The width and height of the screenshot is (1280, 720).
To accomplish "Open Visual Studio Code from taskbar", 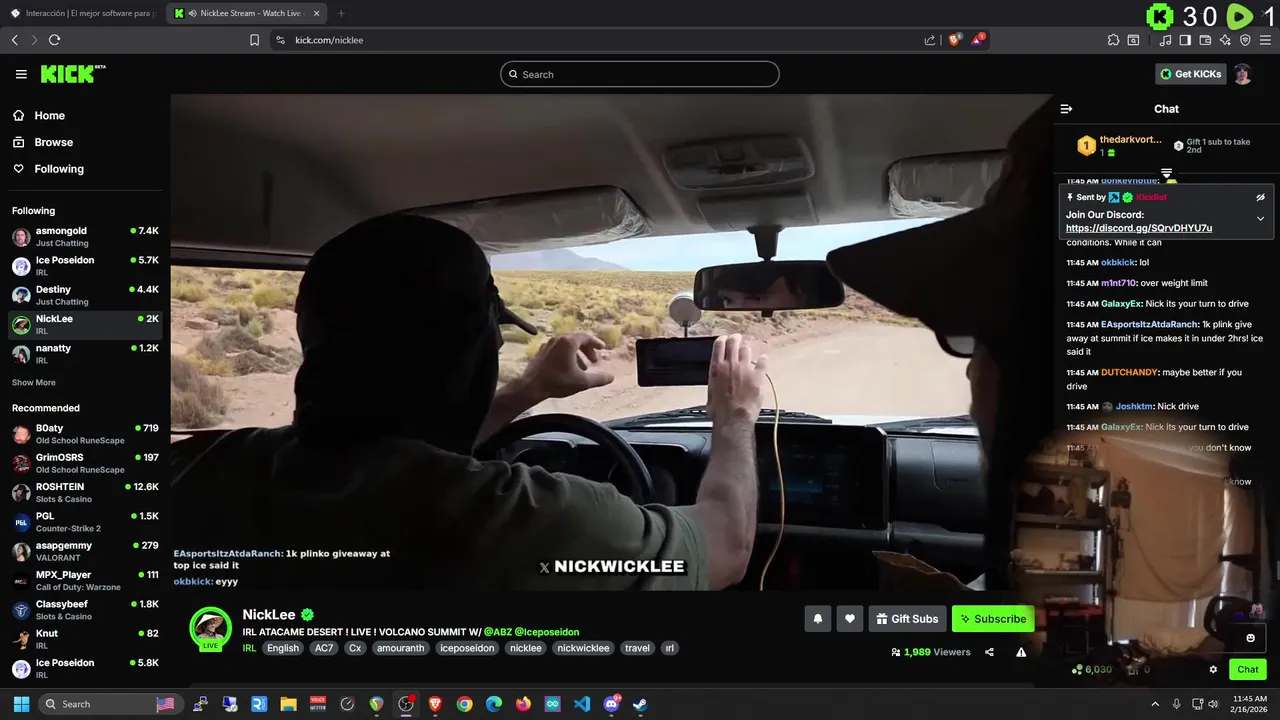I will tap(582, 704).
